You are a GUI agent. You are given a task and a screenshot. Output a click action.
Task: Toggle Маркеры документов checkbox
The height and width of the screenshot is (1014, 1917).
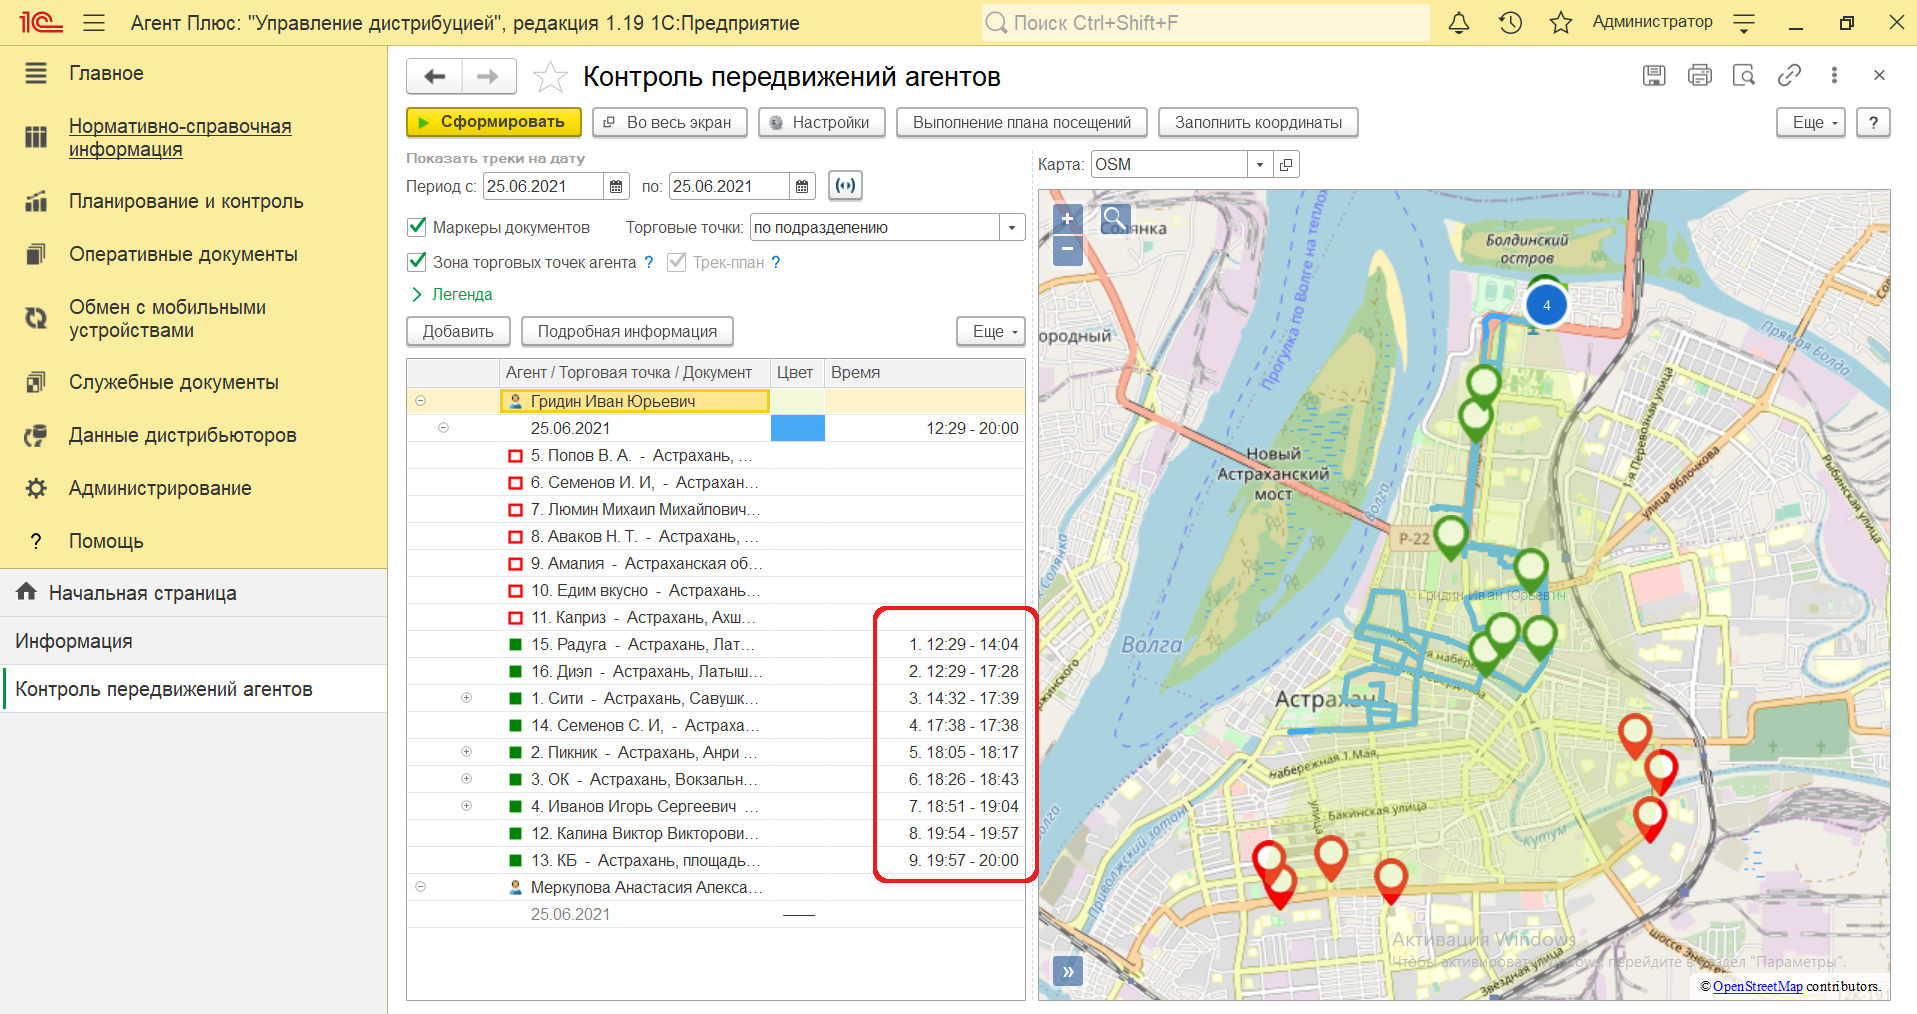coord(417,227)
